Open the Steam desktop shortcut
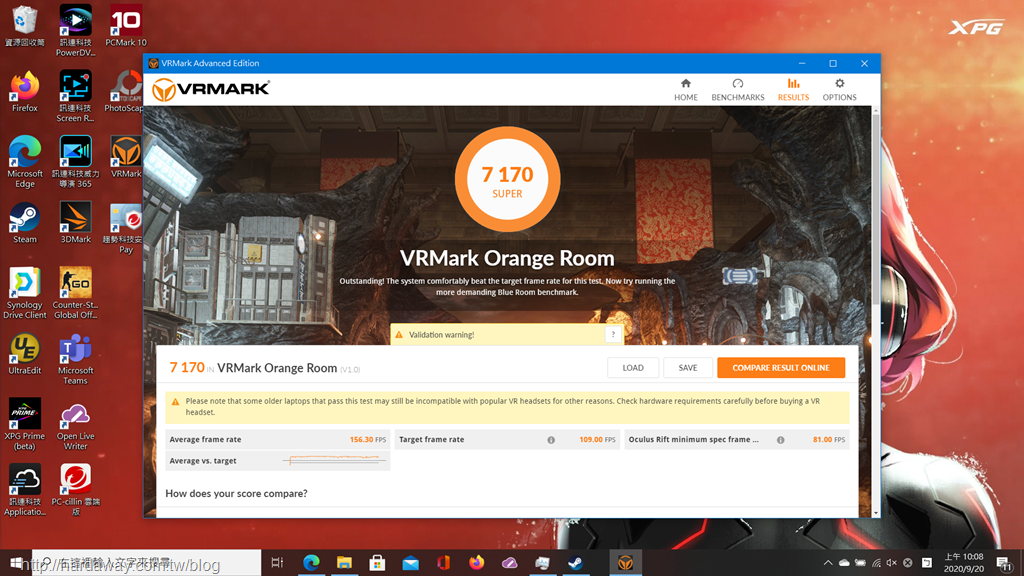The width and height of the screenshot is (1024, 576). (24, 223)
